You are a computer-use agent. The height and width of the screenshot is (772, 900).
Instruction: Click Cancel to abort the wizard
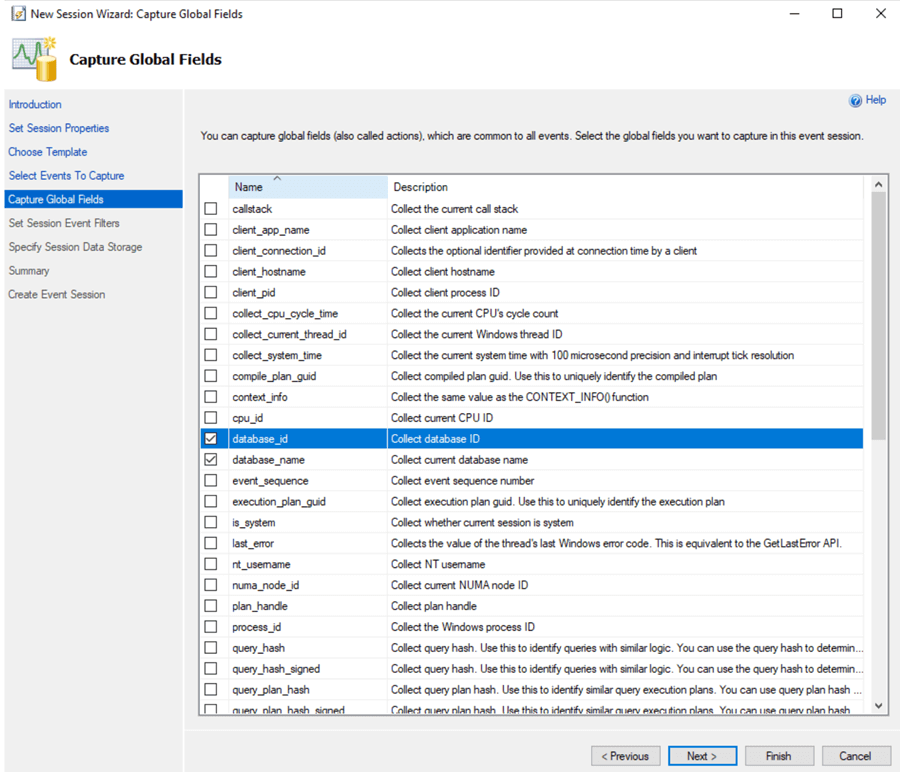[x=856, y=755]
